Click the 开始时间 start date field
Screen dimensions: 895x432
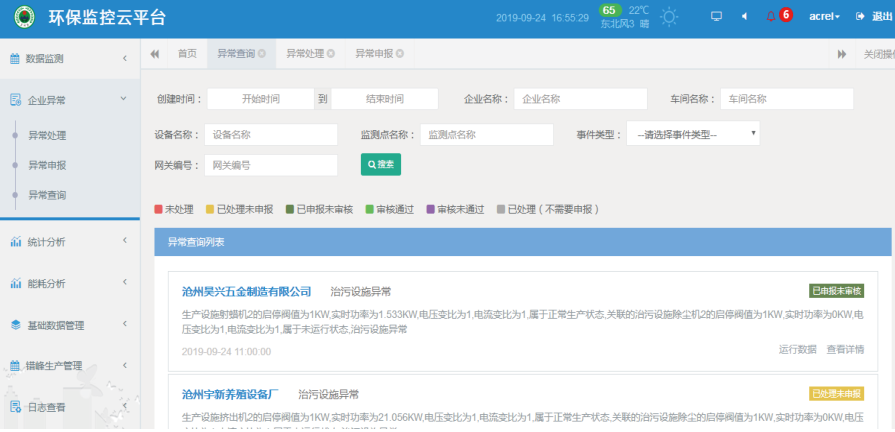(x=259, y=99)
